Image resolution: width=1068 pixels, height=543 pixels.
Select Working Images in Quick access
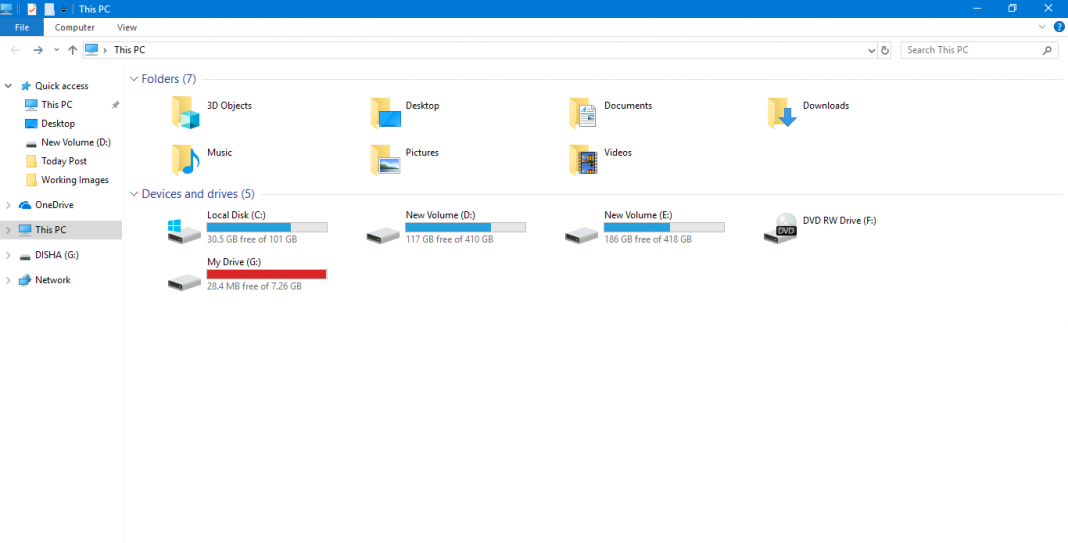(74, 180)
